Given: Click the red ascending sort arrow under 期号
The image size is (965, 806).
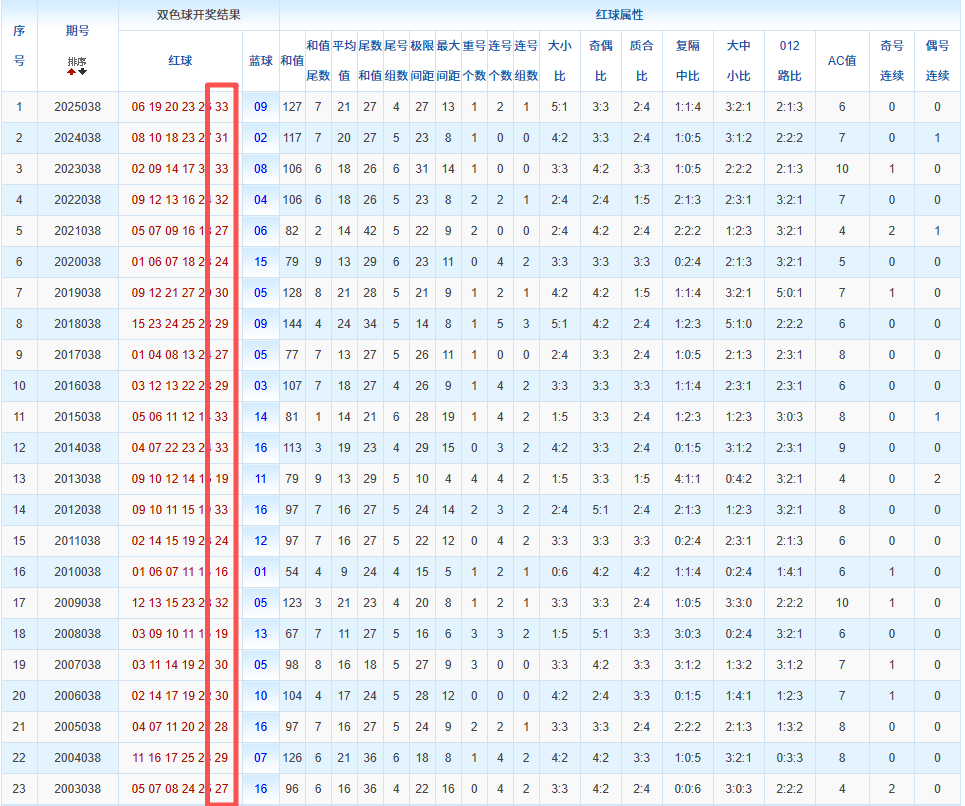Looking at the screenshot, I should 71,72.
